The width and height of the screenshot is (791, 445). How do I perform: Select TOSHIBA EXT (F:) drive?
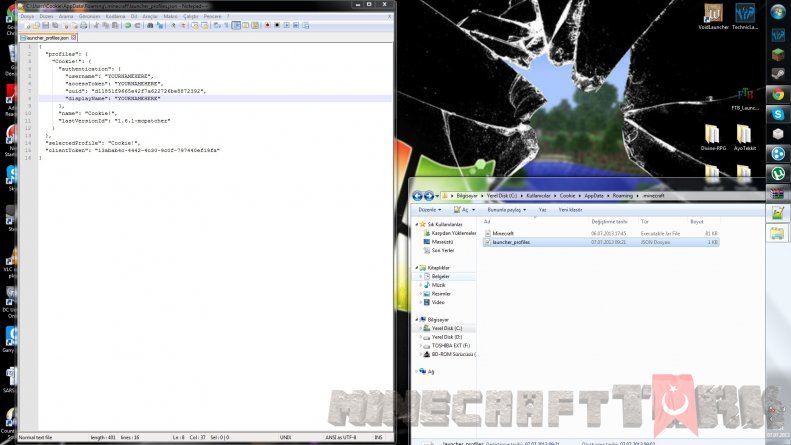point(450,346)
